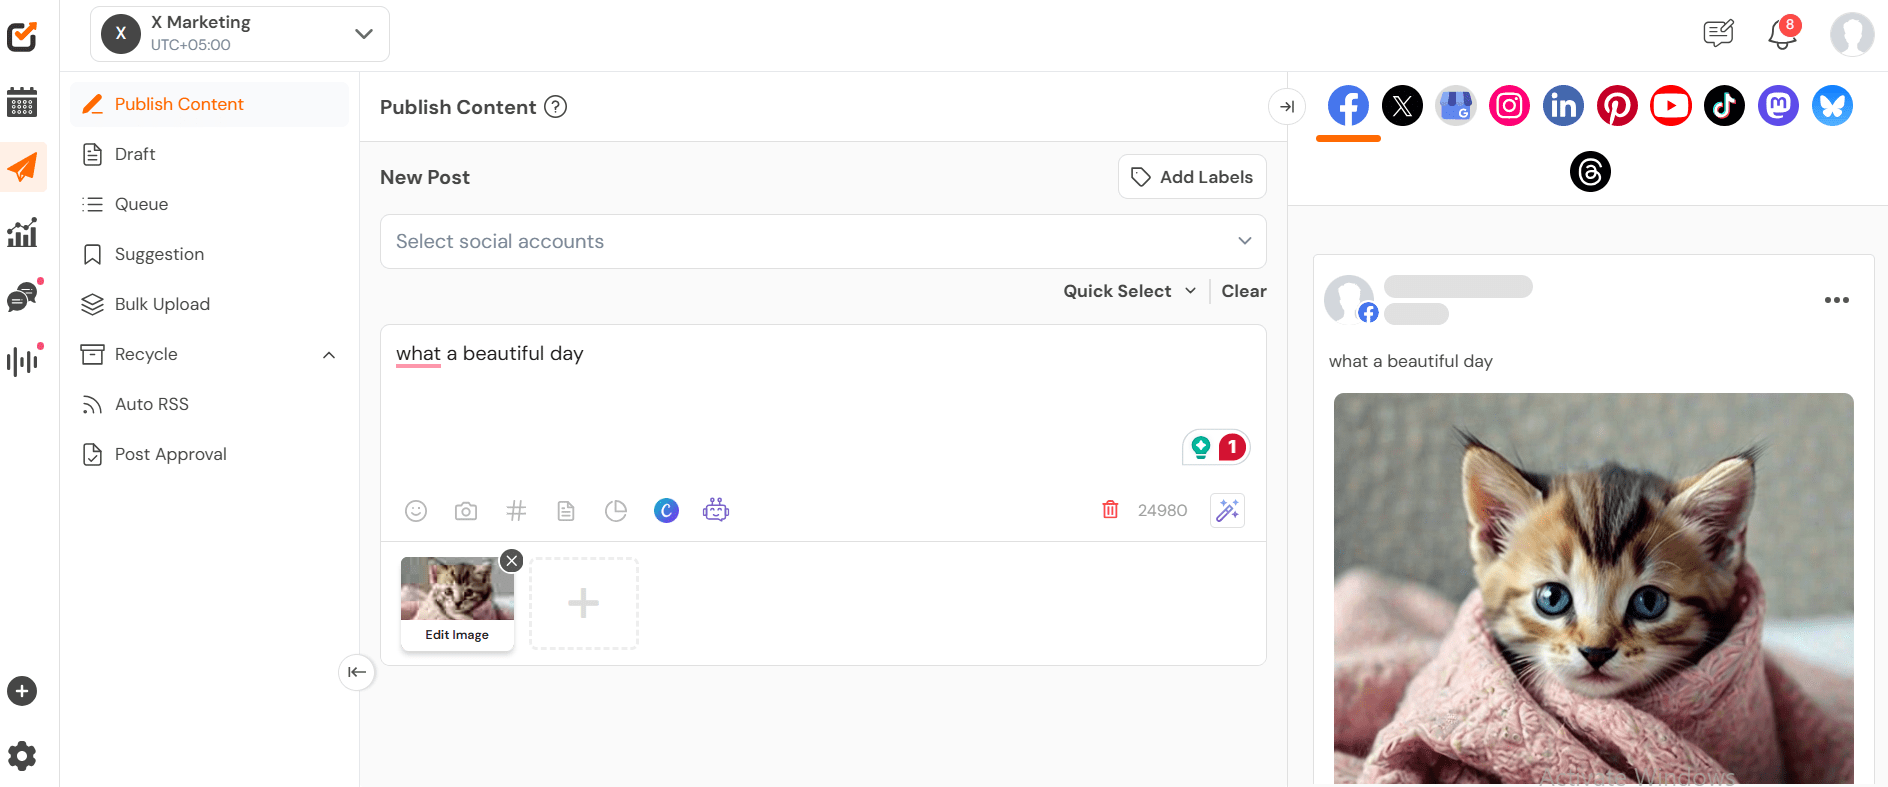Screen dimensions: 1888x787
Task: Click the round plus add icon
Action: (22, 691)
